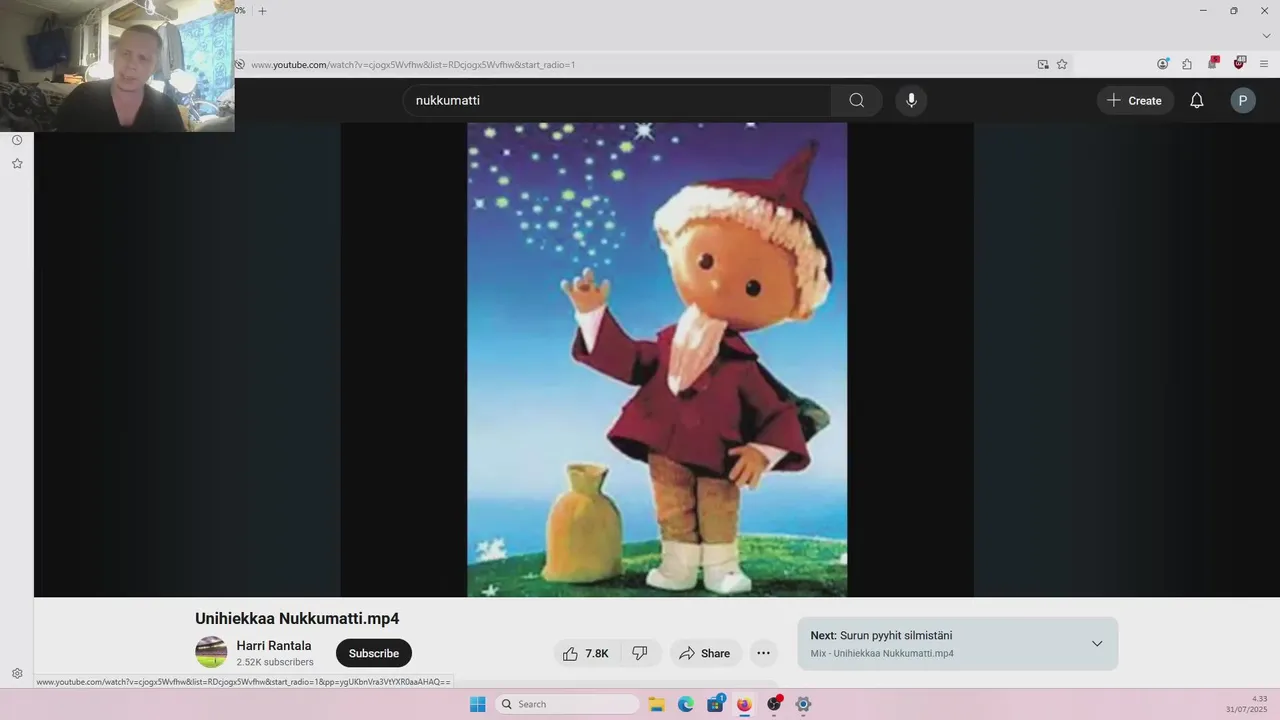The height and width of the screenshot is (720, 1280).
Task: Open extension icon with red badge
Action: 1213,63
